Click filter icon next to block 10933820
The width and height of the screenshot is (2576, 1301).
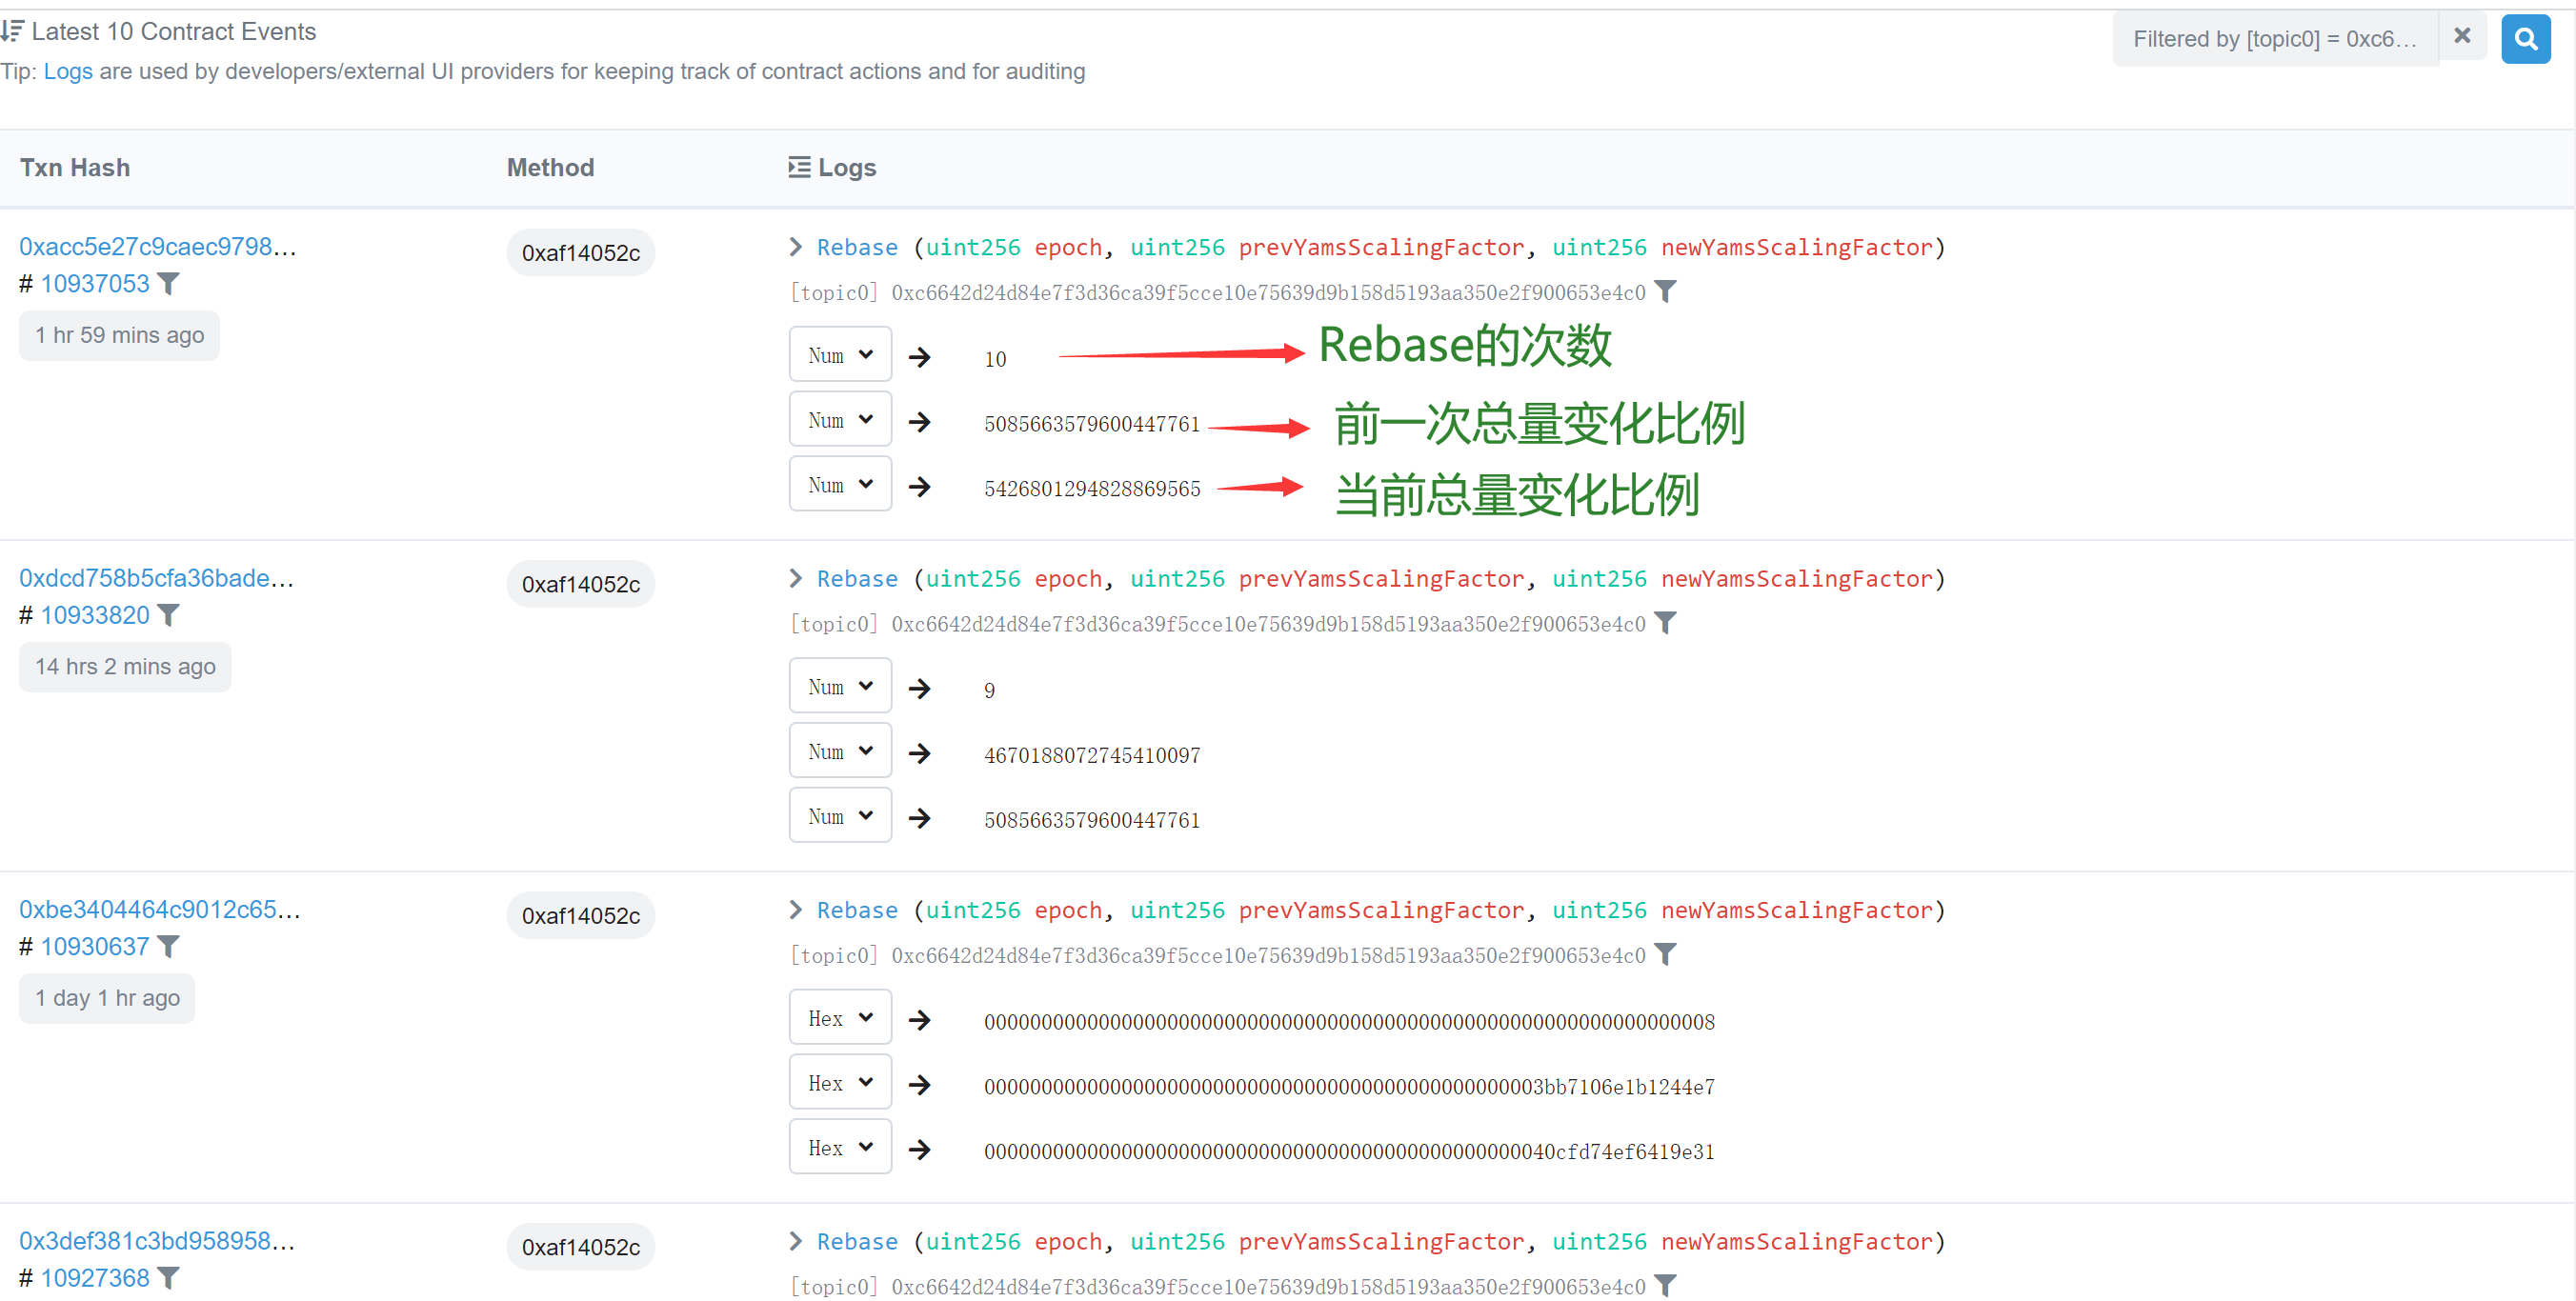click(x=169, y=615)
